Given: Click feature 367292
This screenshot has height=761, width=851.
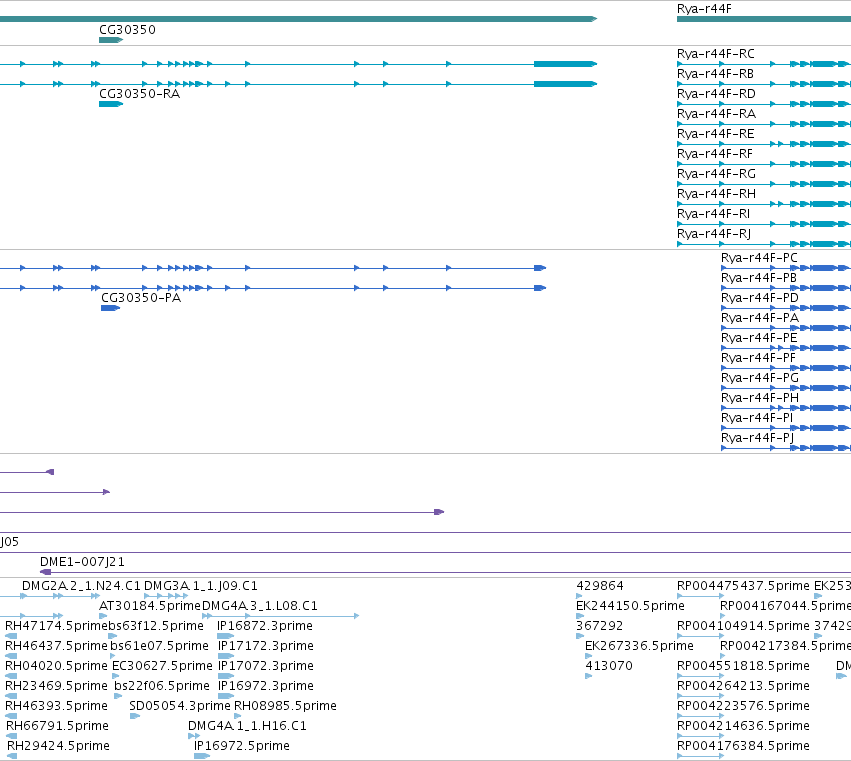Looking at the screenshot, I should [x=600, y=626].
